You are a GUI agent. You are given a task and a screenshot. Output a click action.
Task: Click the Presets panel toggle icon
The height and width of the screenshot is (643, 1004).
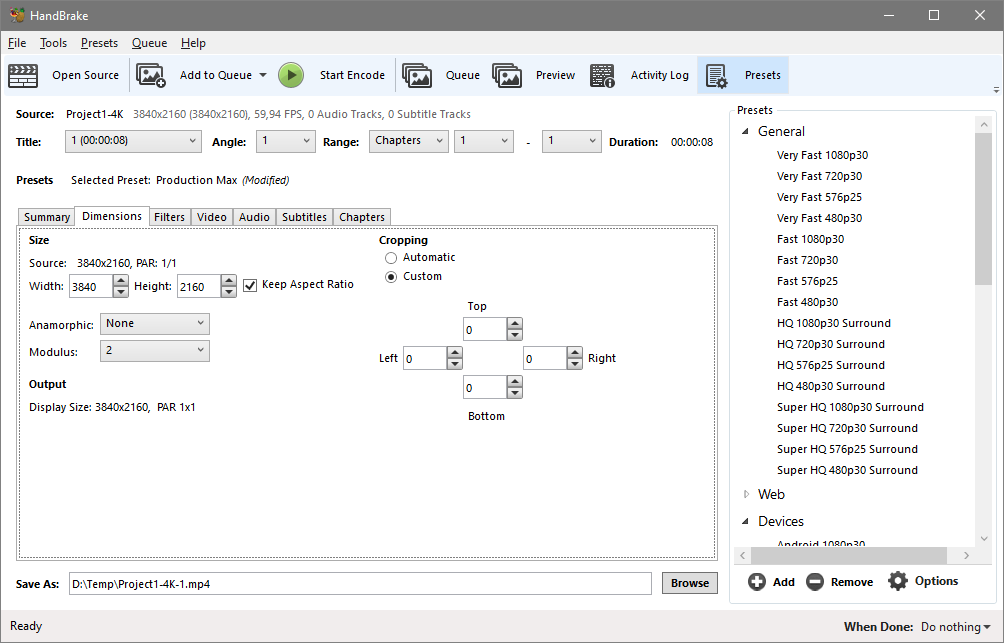717,76
